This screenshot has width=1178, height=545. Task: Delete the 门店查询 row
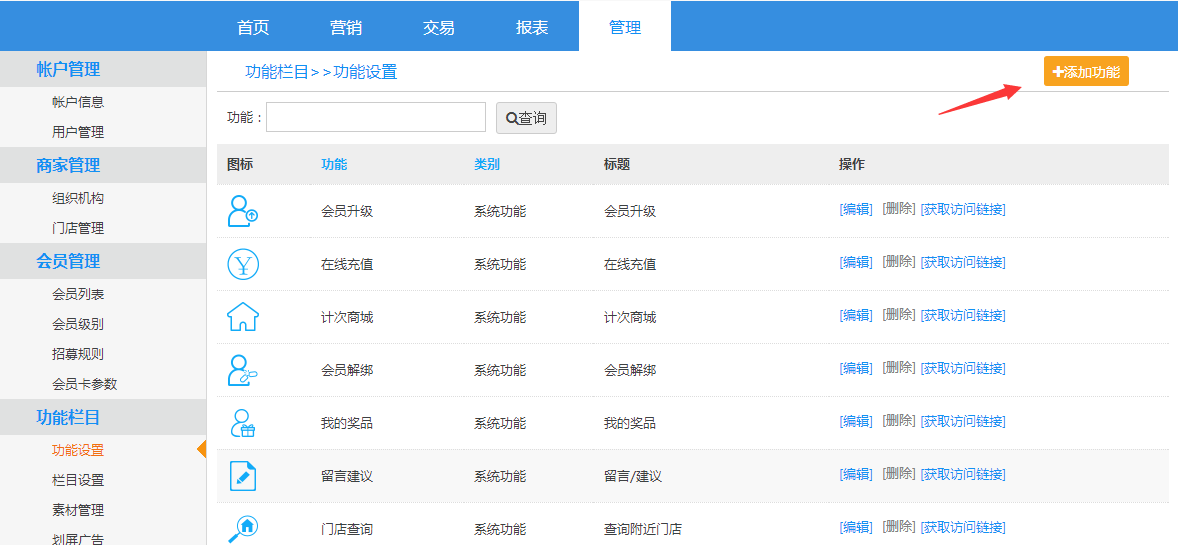tap(899, 526)
